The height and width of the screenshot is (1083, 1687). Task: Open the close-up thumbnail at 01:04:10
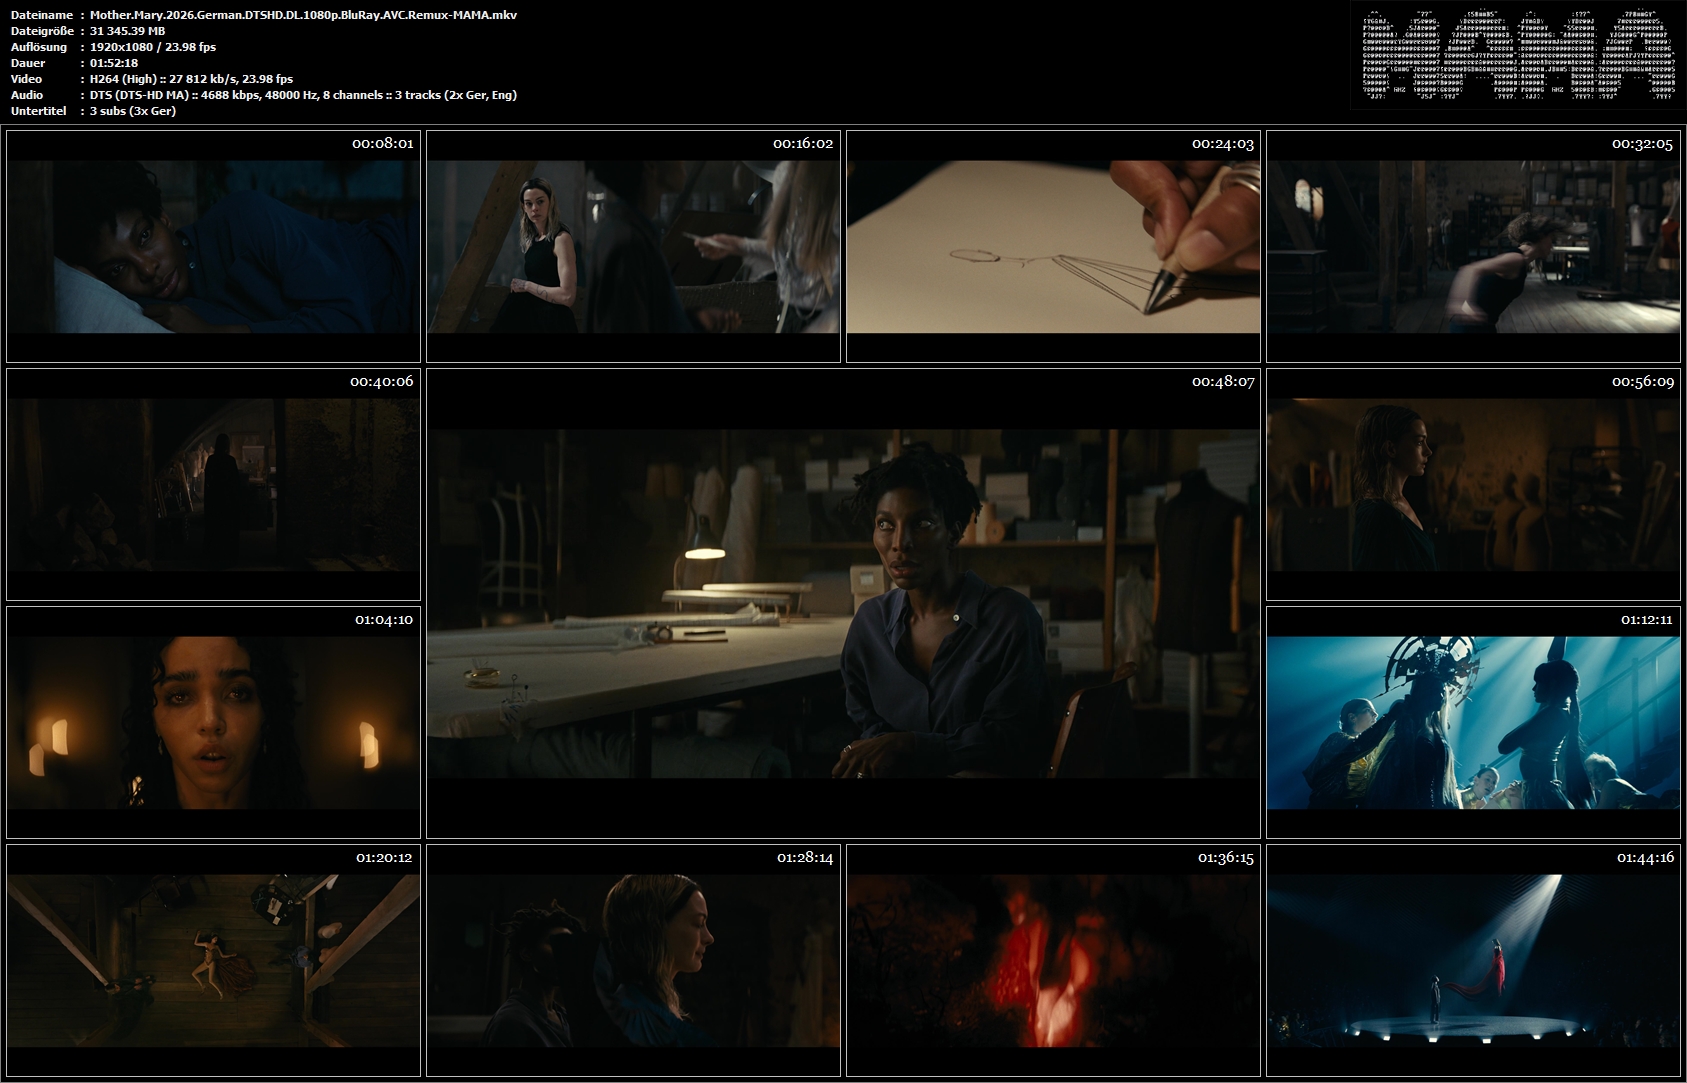(213, 722)
